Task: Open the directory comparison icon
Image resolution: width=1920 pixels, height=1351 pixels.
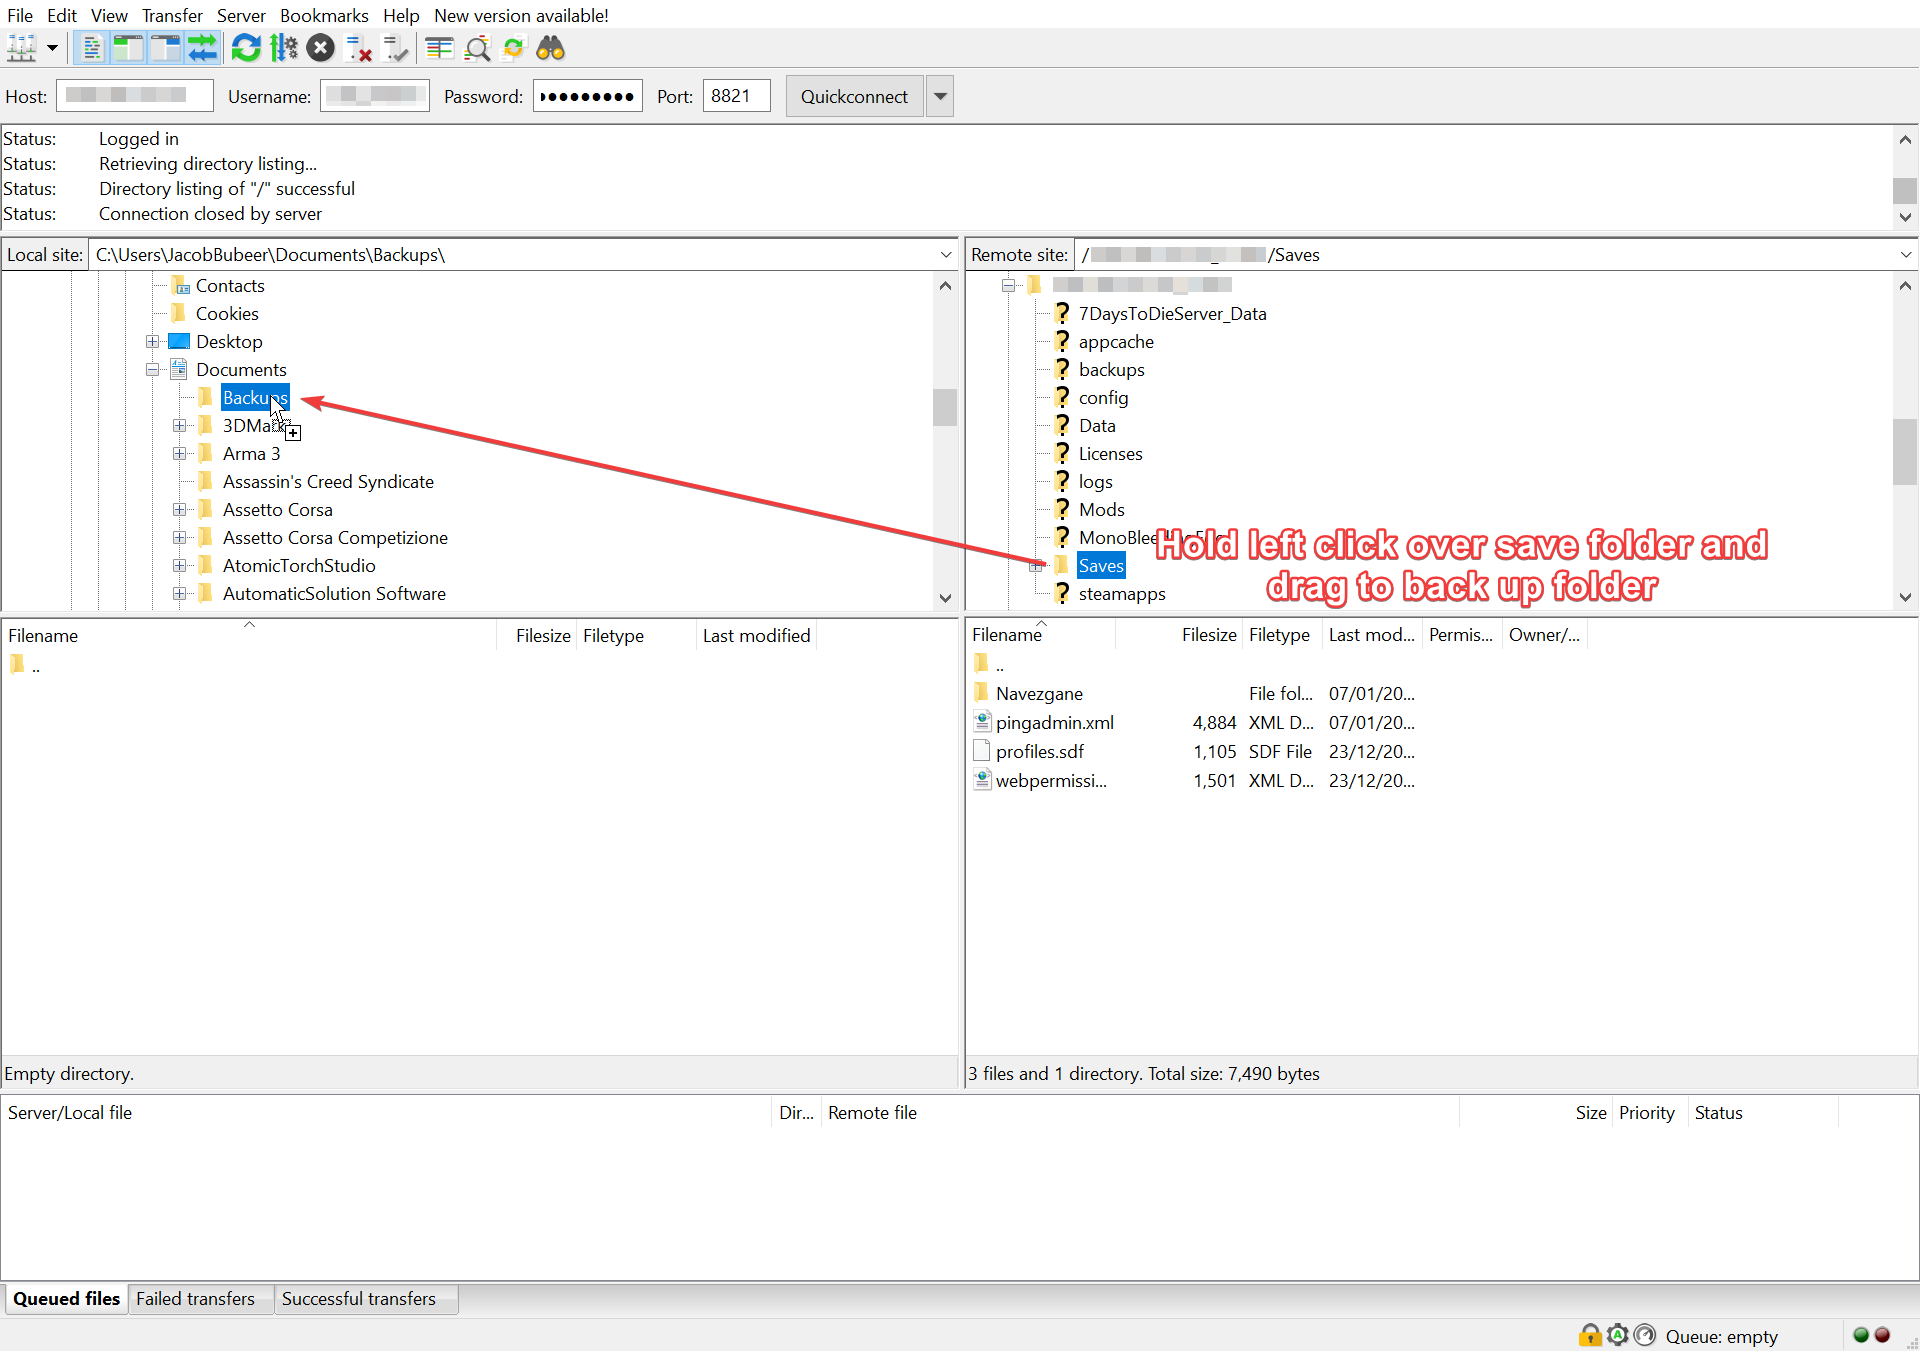Action: click(x=439, y=48)
